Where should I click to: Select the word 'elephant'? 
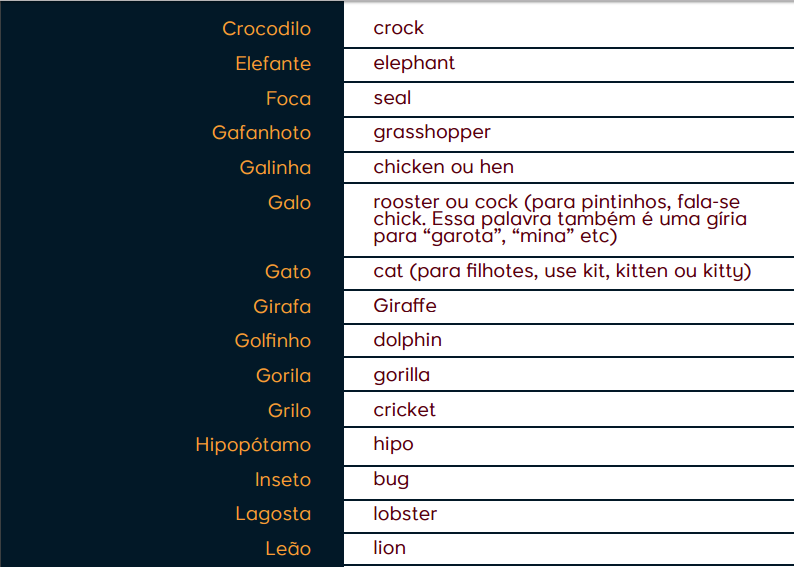tap(414, 63)
